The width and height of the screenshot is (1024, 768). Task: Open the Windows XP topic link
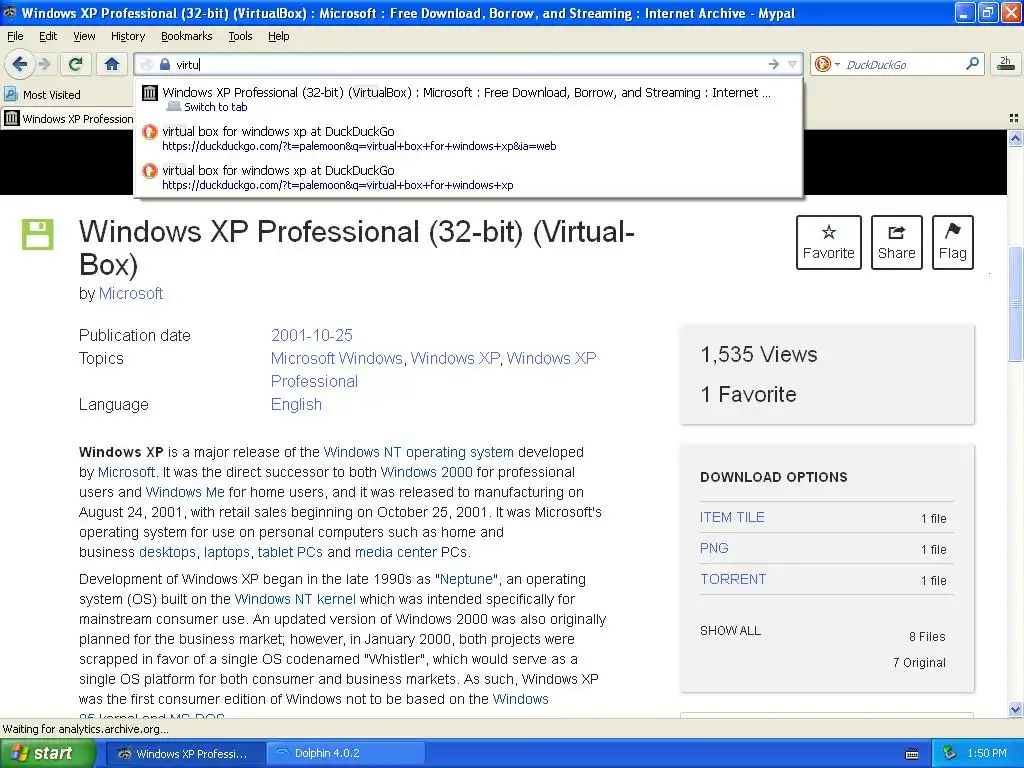(455, 358)
